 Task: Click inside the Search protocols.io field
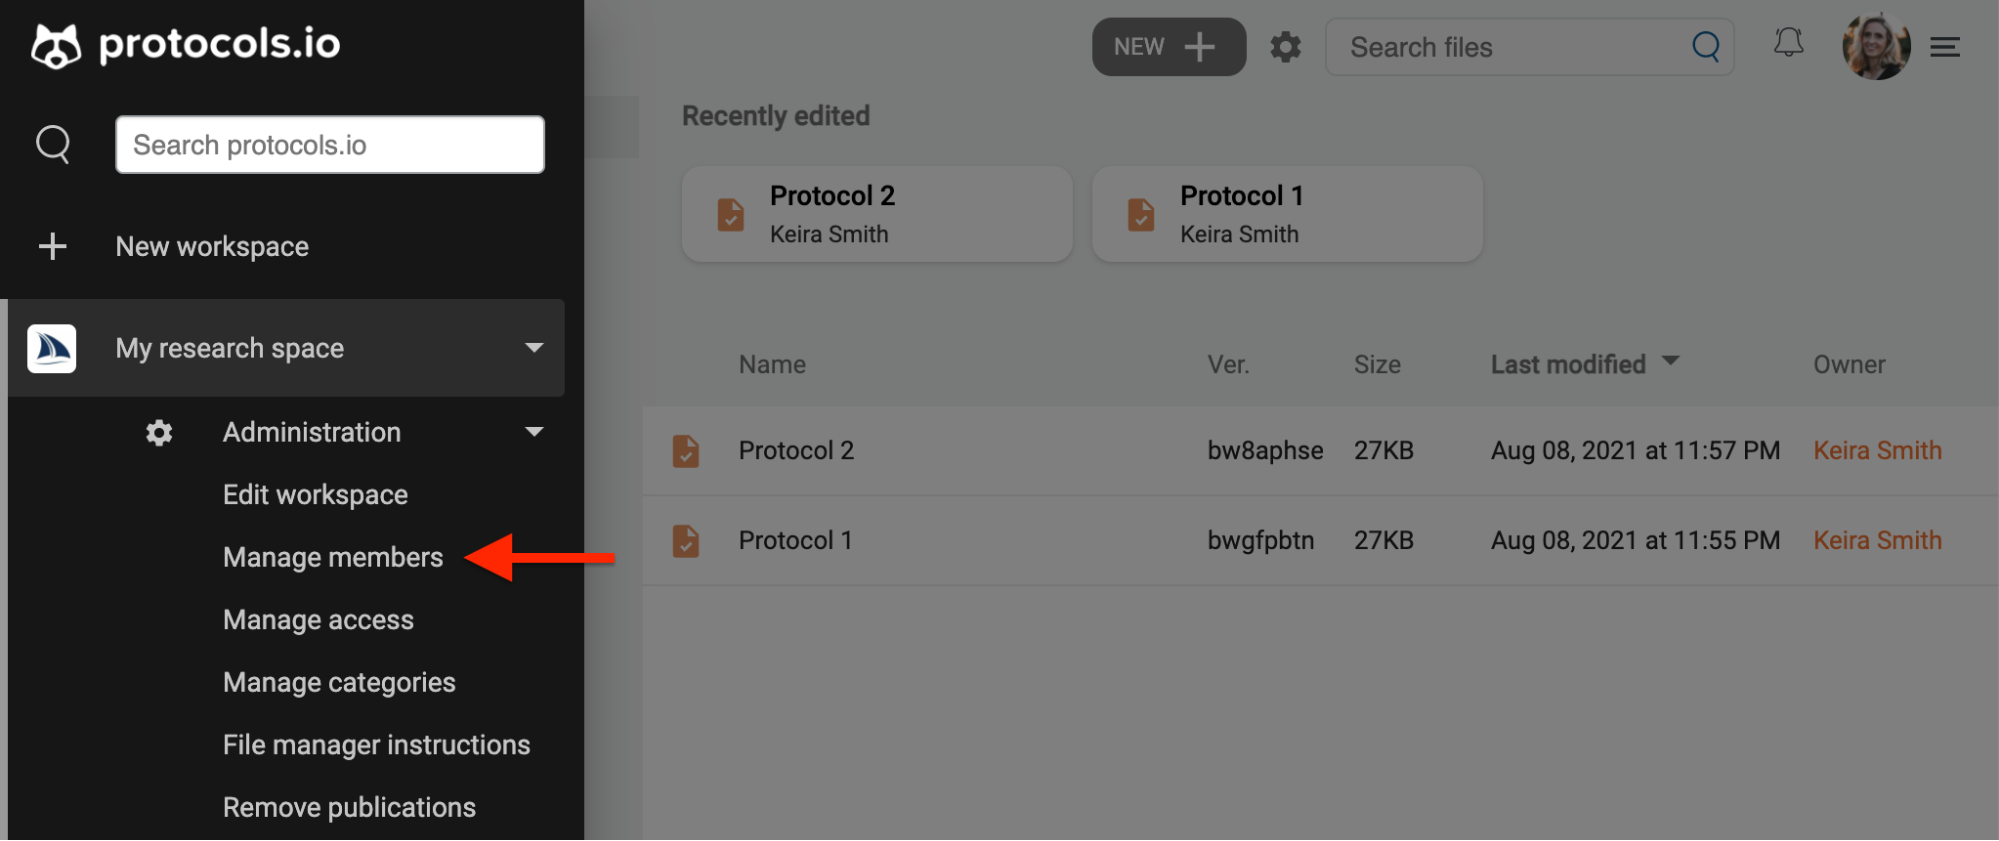[329, 144]
